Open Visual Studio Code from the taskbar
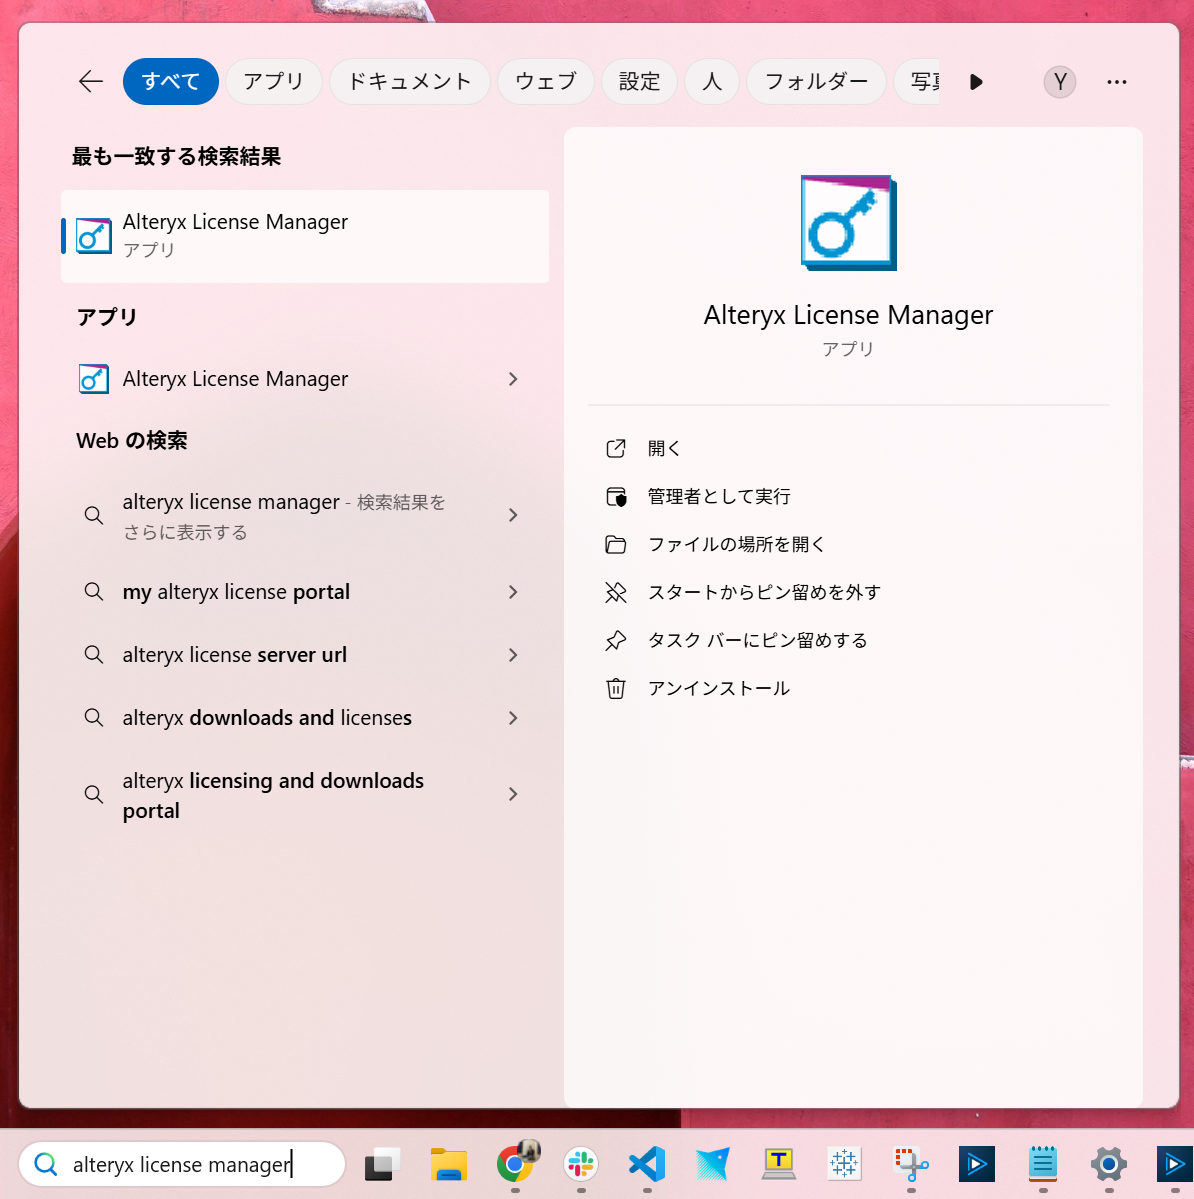 coord(647,1165)
